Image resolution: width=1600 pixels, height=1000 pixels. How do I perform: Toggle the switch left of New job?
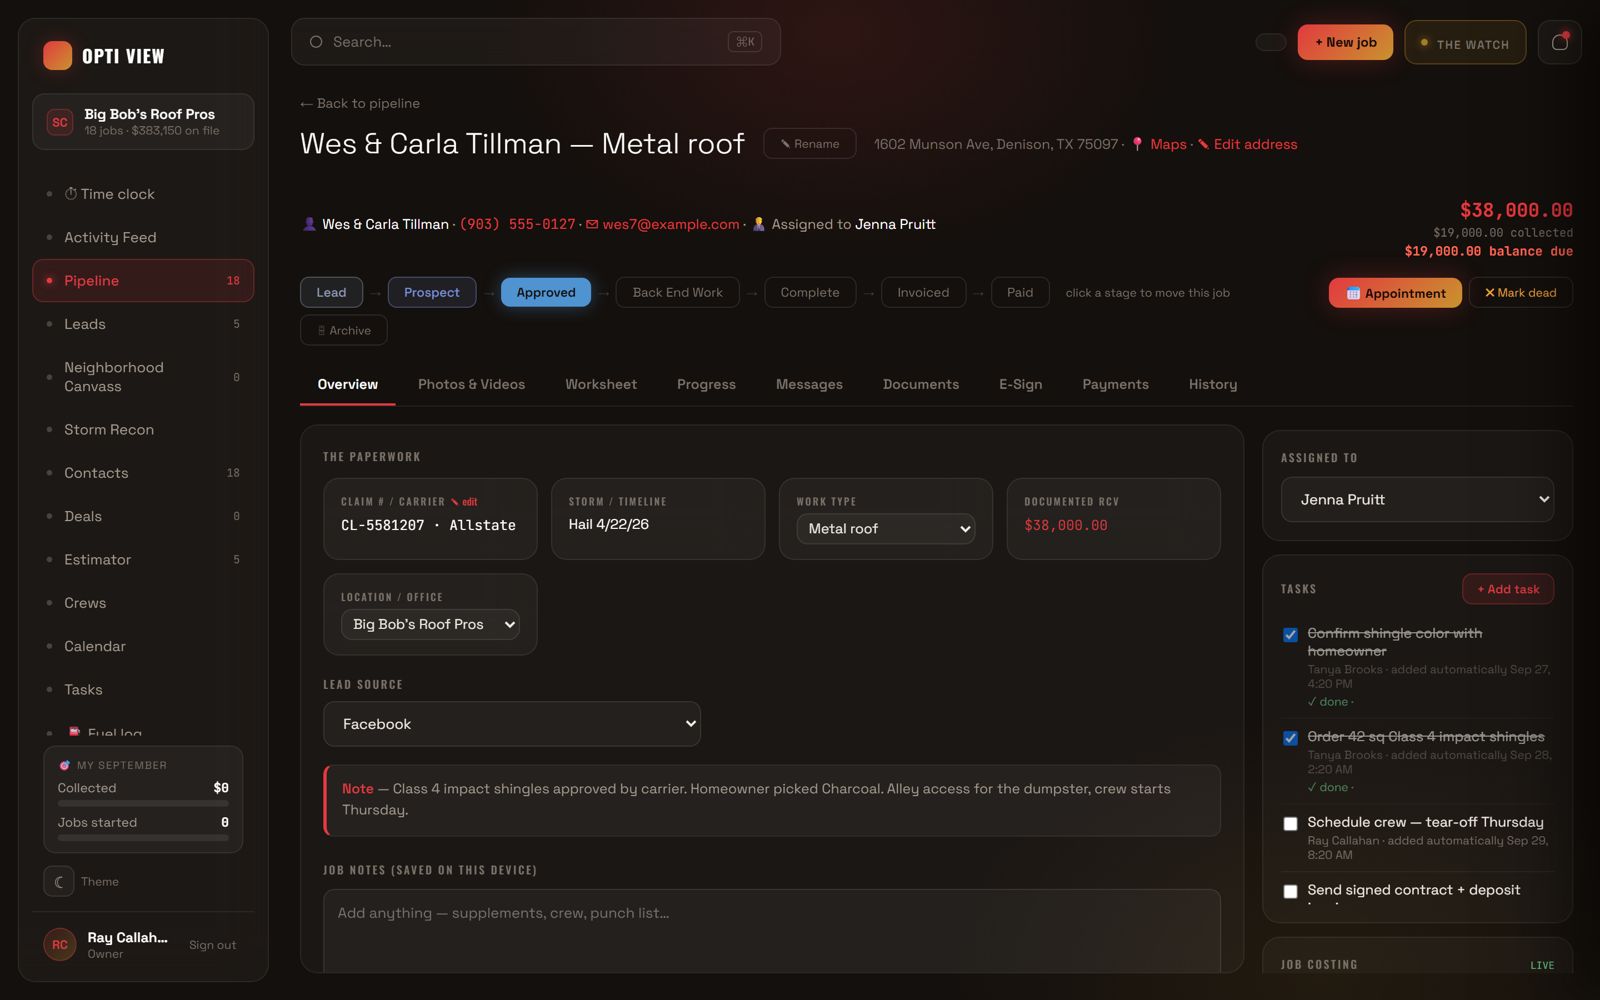1271,42
